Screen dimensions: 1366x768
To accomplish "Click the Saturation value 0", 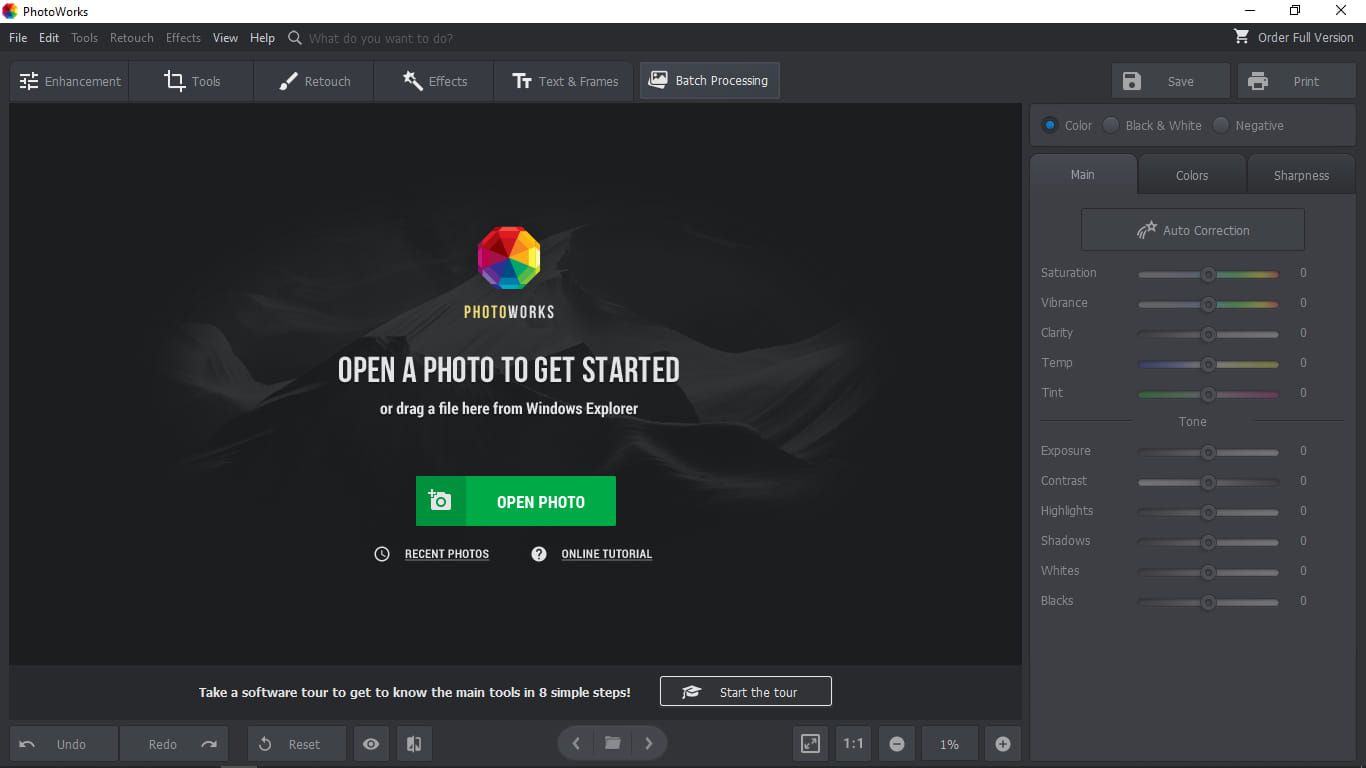I will (x=1303, y=273).
